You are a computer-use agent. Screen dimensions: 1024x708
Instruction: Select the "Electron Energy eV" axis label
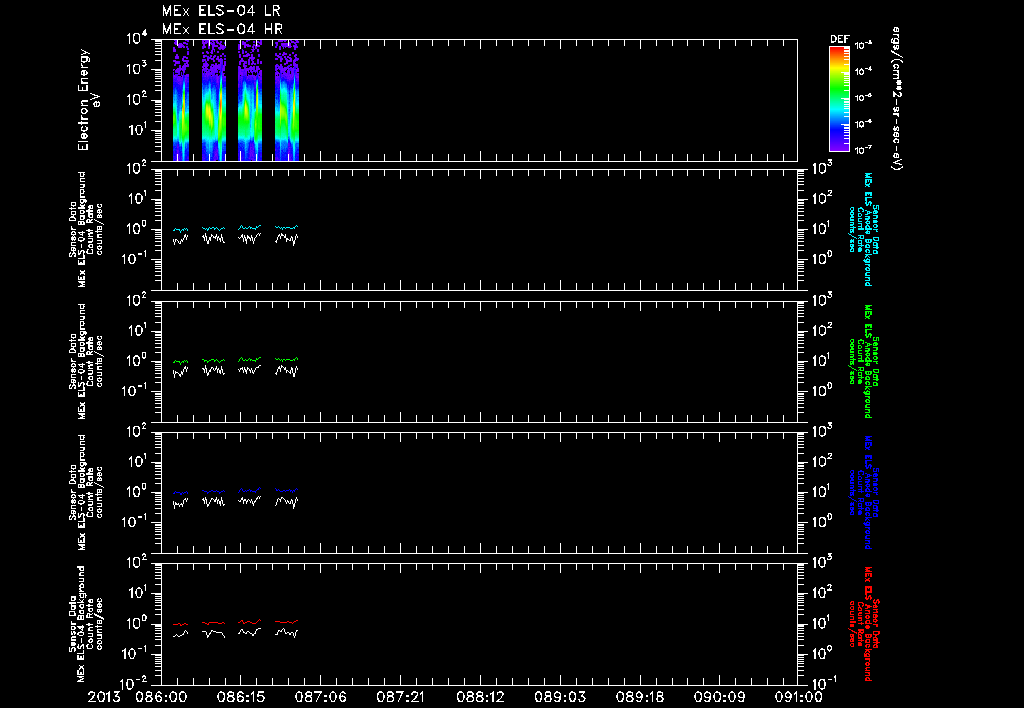coord(87,100)
